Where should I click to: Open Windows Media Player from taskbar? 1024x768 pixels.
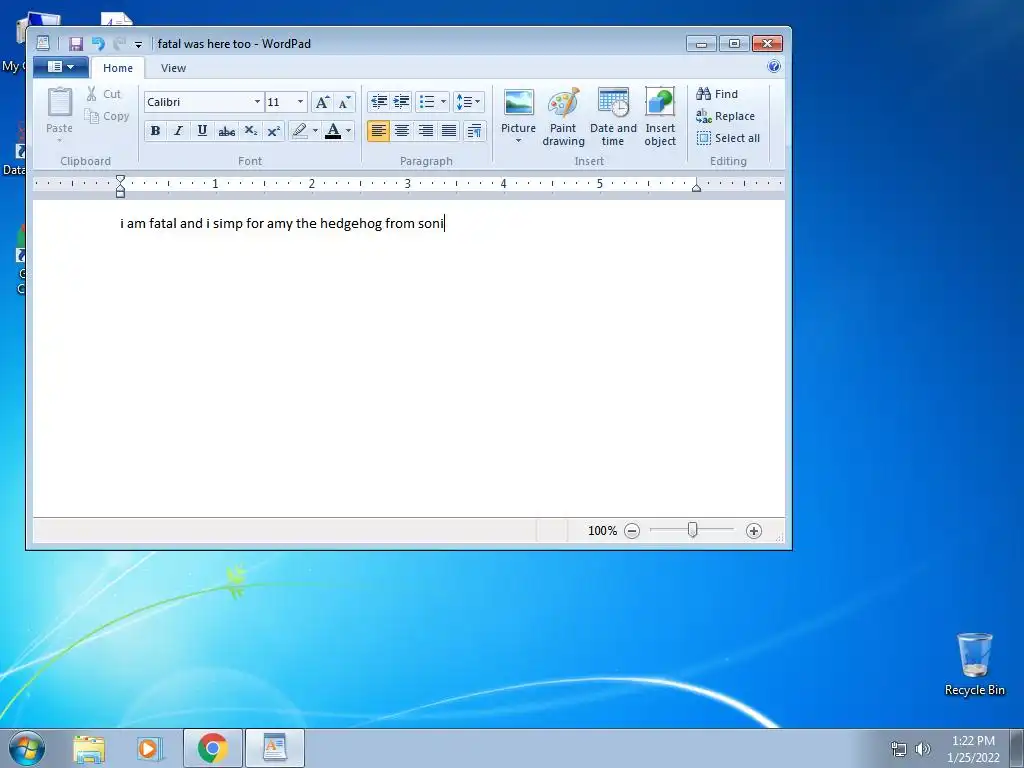point(150,748)
